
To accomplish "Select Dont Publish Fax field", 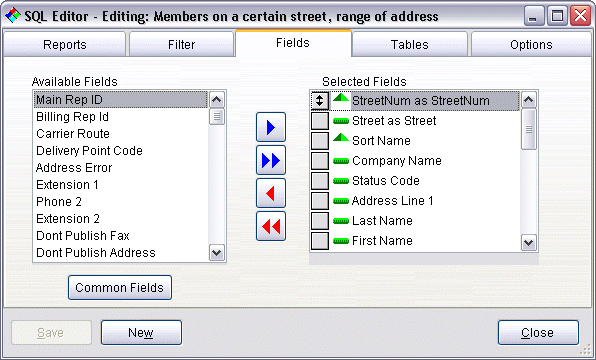I will pyautogui.click(x=120, y=236).
